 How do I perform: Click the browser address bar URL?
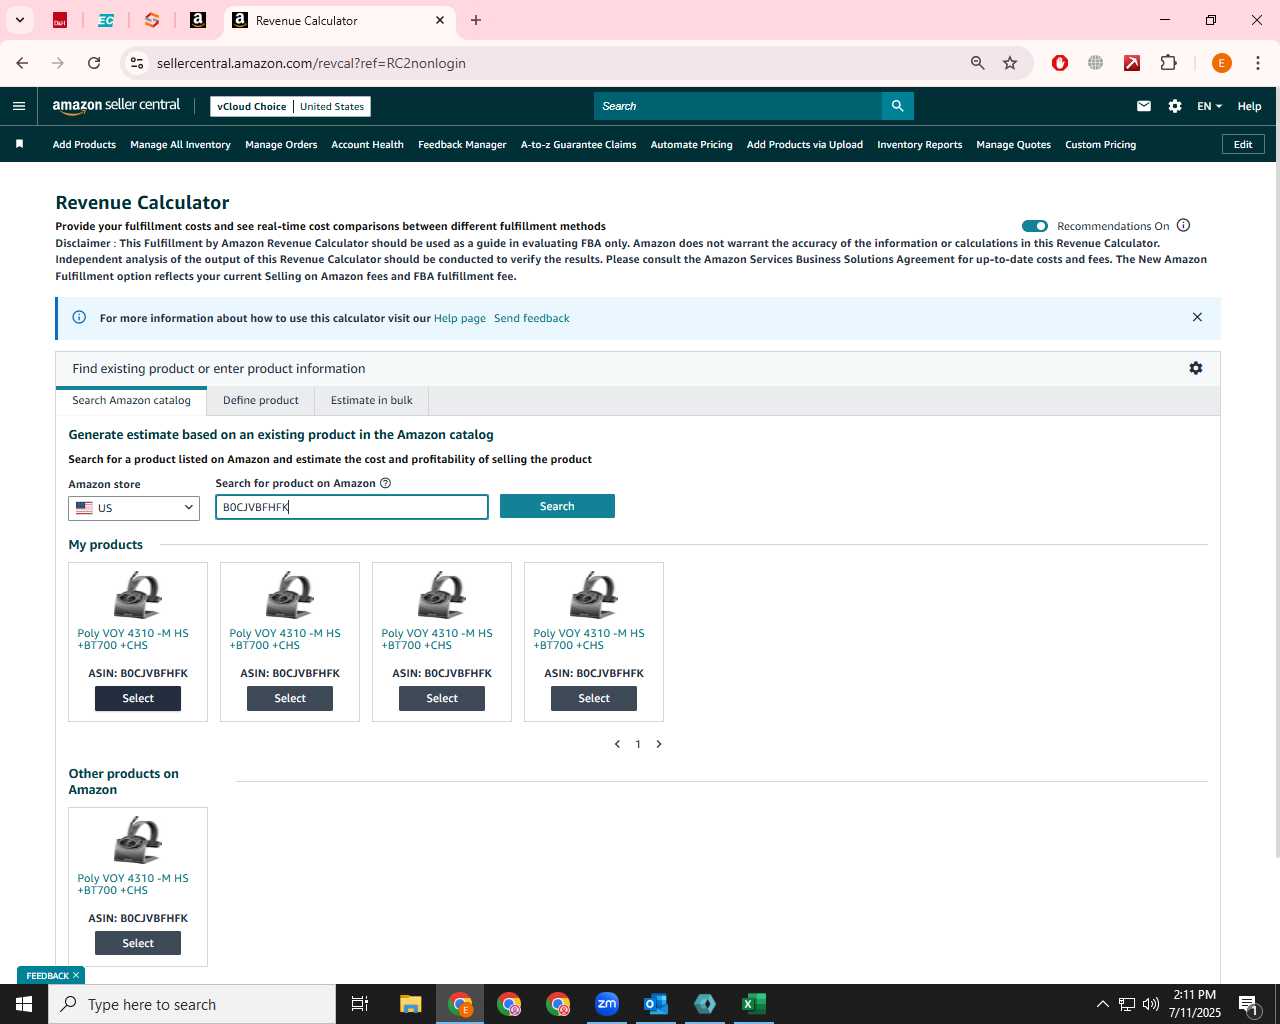311,63
